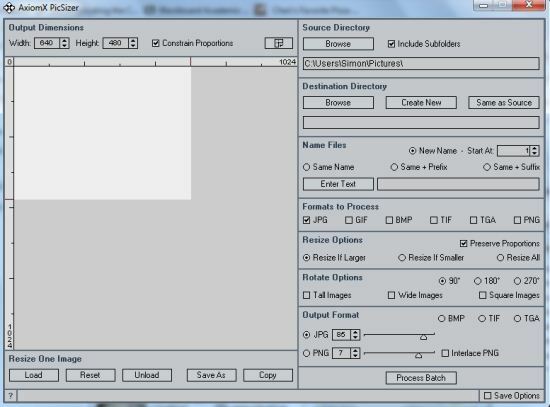Check the TIF format to process
The height and width of the screenshot is (407, 550).
(x=434, y=220)
